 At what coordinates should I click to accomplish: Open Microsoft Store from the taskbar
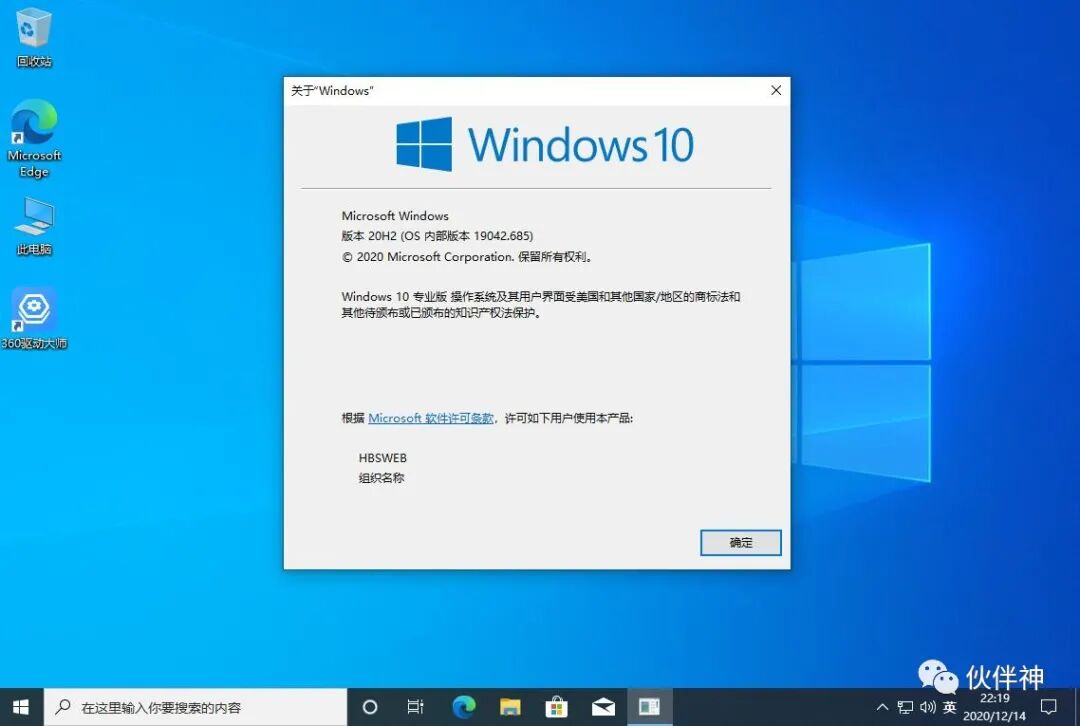(557, 707)
